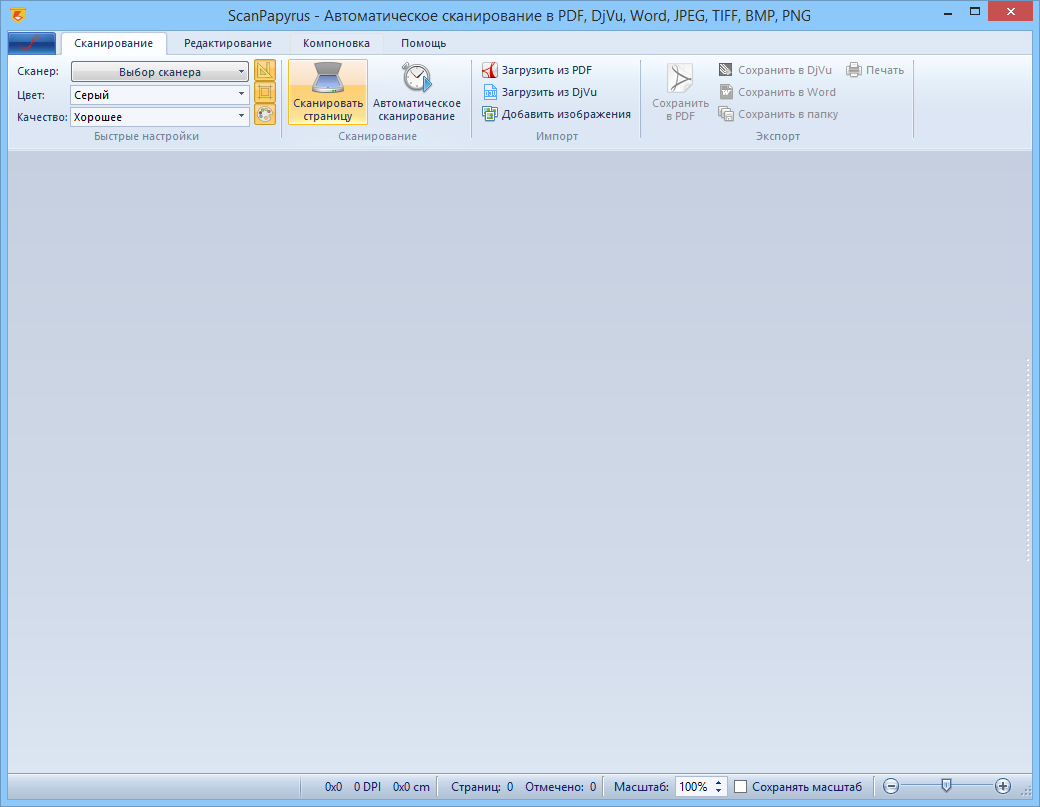Click the Масштаб 100% input field
Viewport: 1040px width, 807px height.
click(x=694, y=786)
